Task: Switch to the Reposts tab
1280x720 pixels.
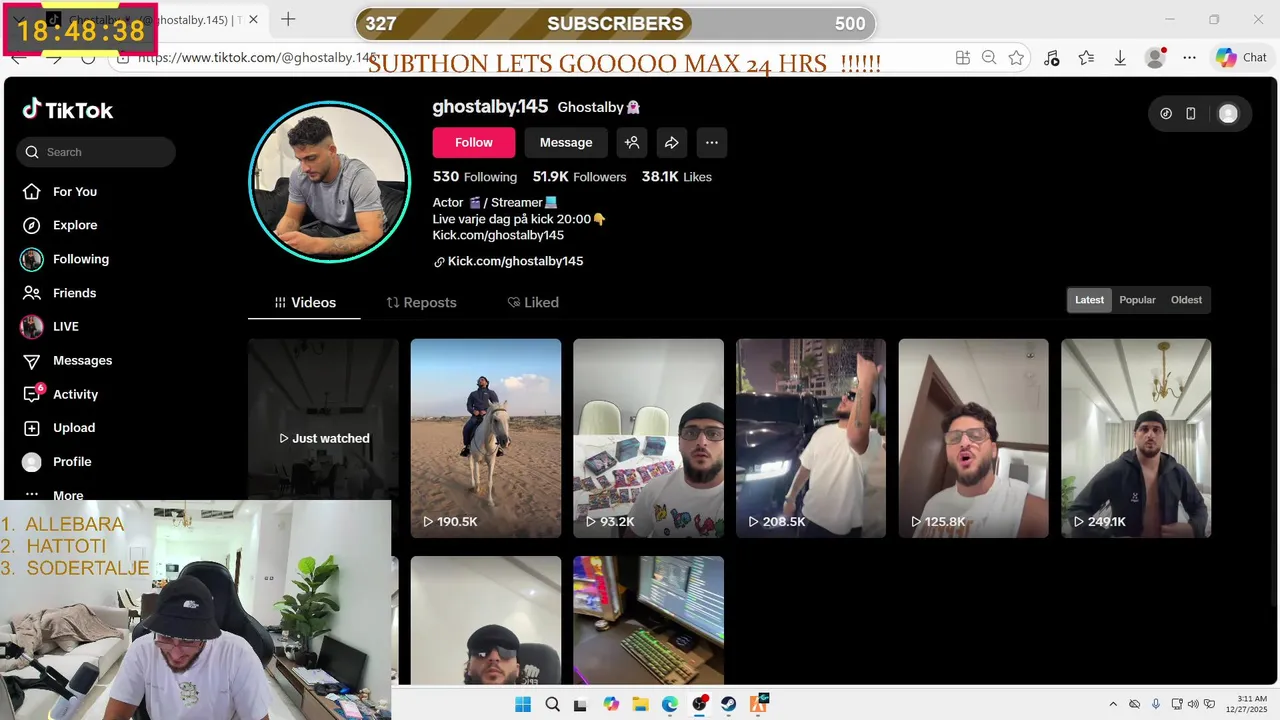Action: point(422,302)
